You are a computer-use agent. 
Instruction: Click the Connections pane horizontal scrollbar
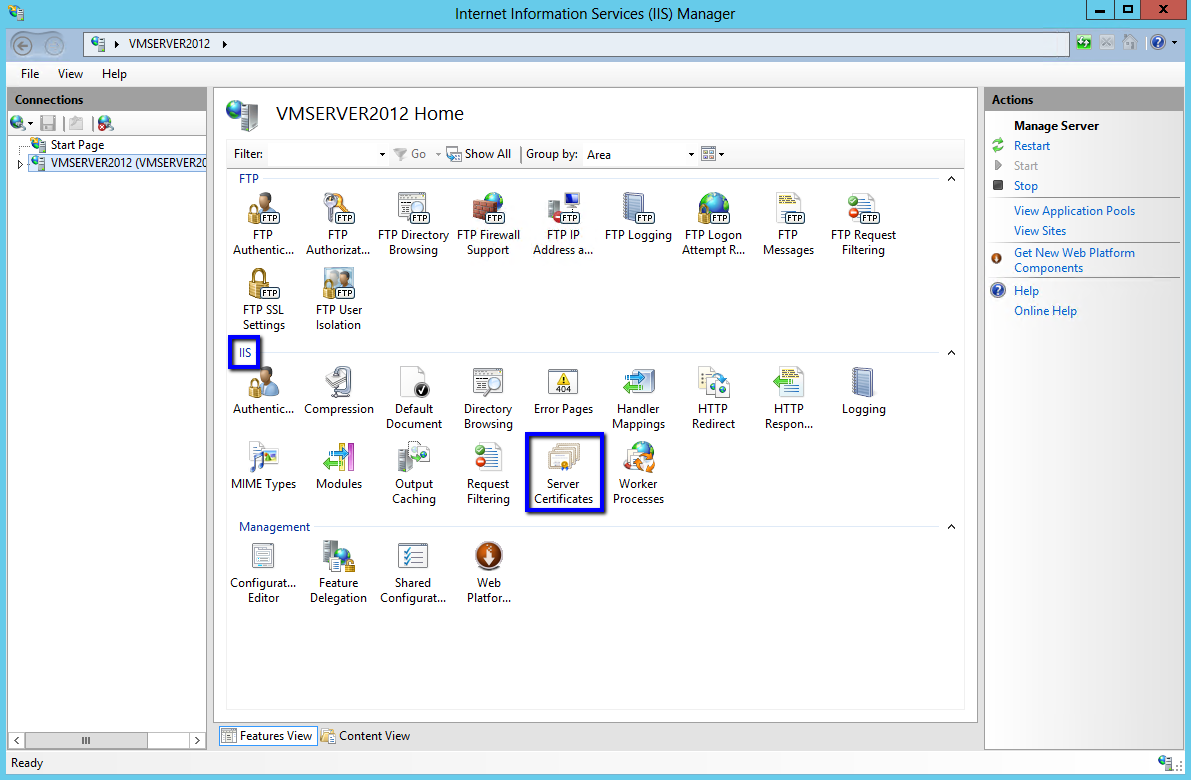[x=86, y=740]
